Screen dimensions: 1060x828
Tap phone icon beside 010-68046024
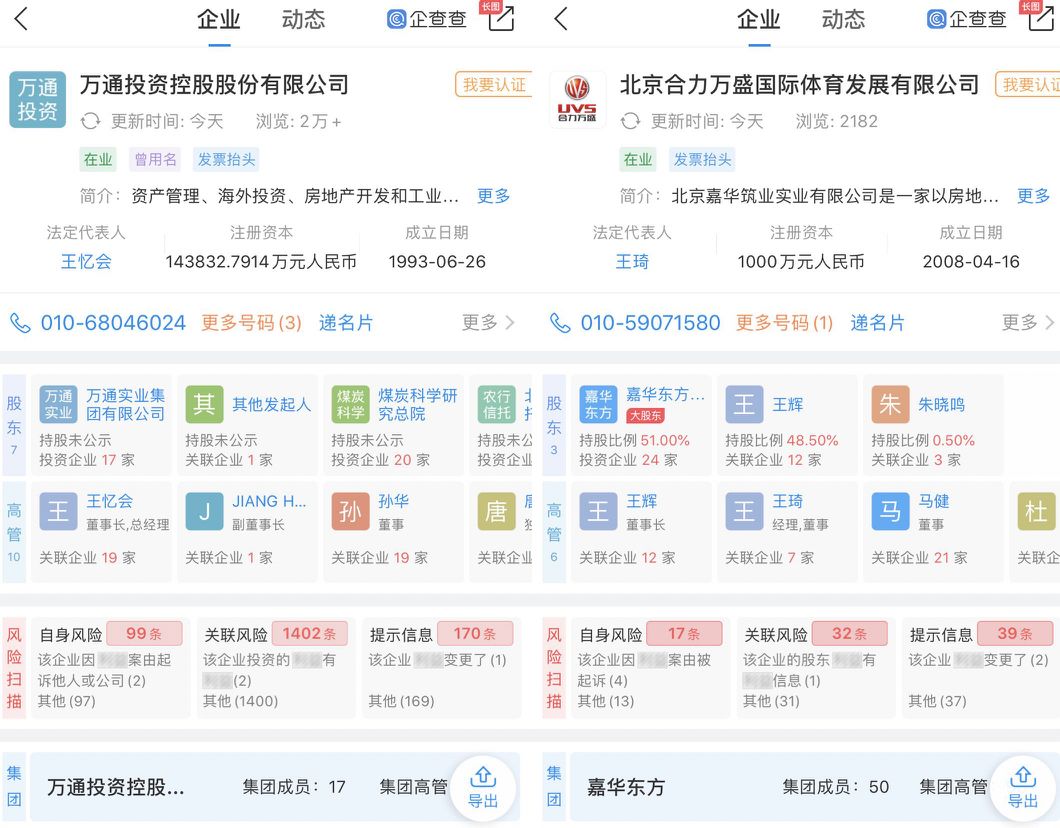pyautogui.click(x=20, y=323)
